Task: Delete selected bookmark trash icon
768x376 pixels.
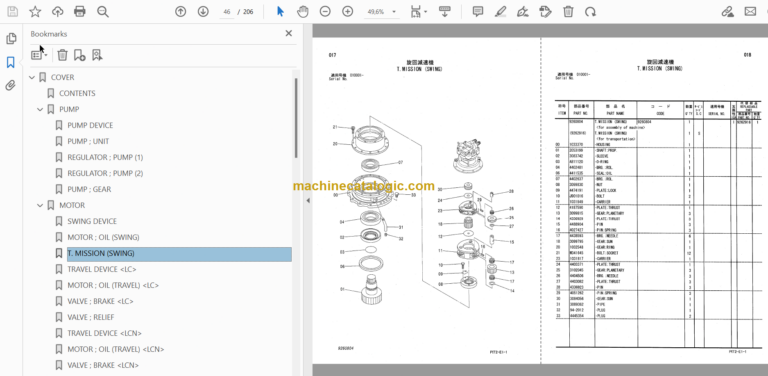Action: (x=62, y=55)
